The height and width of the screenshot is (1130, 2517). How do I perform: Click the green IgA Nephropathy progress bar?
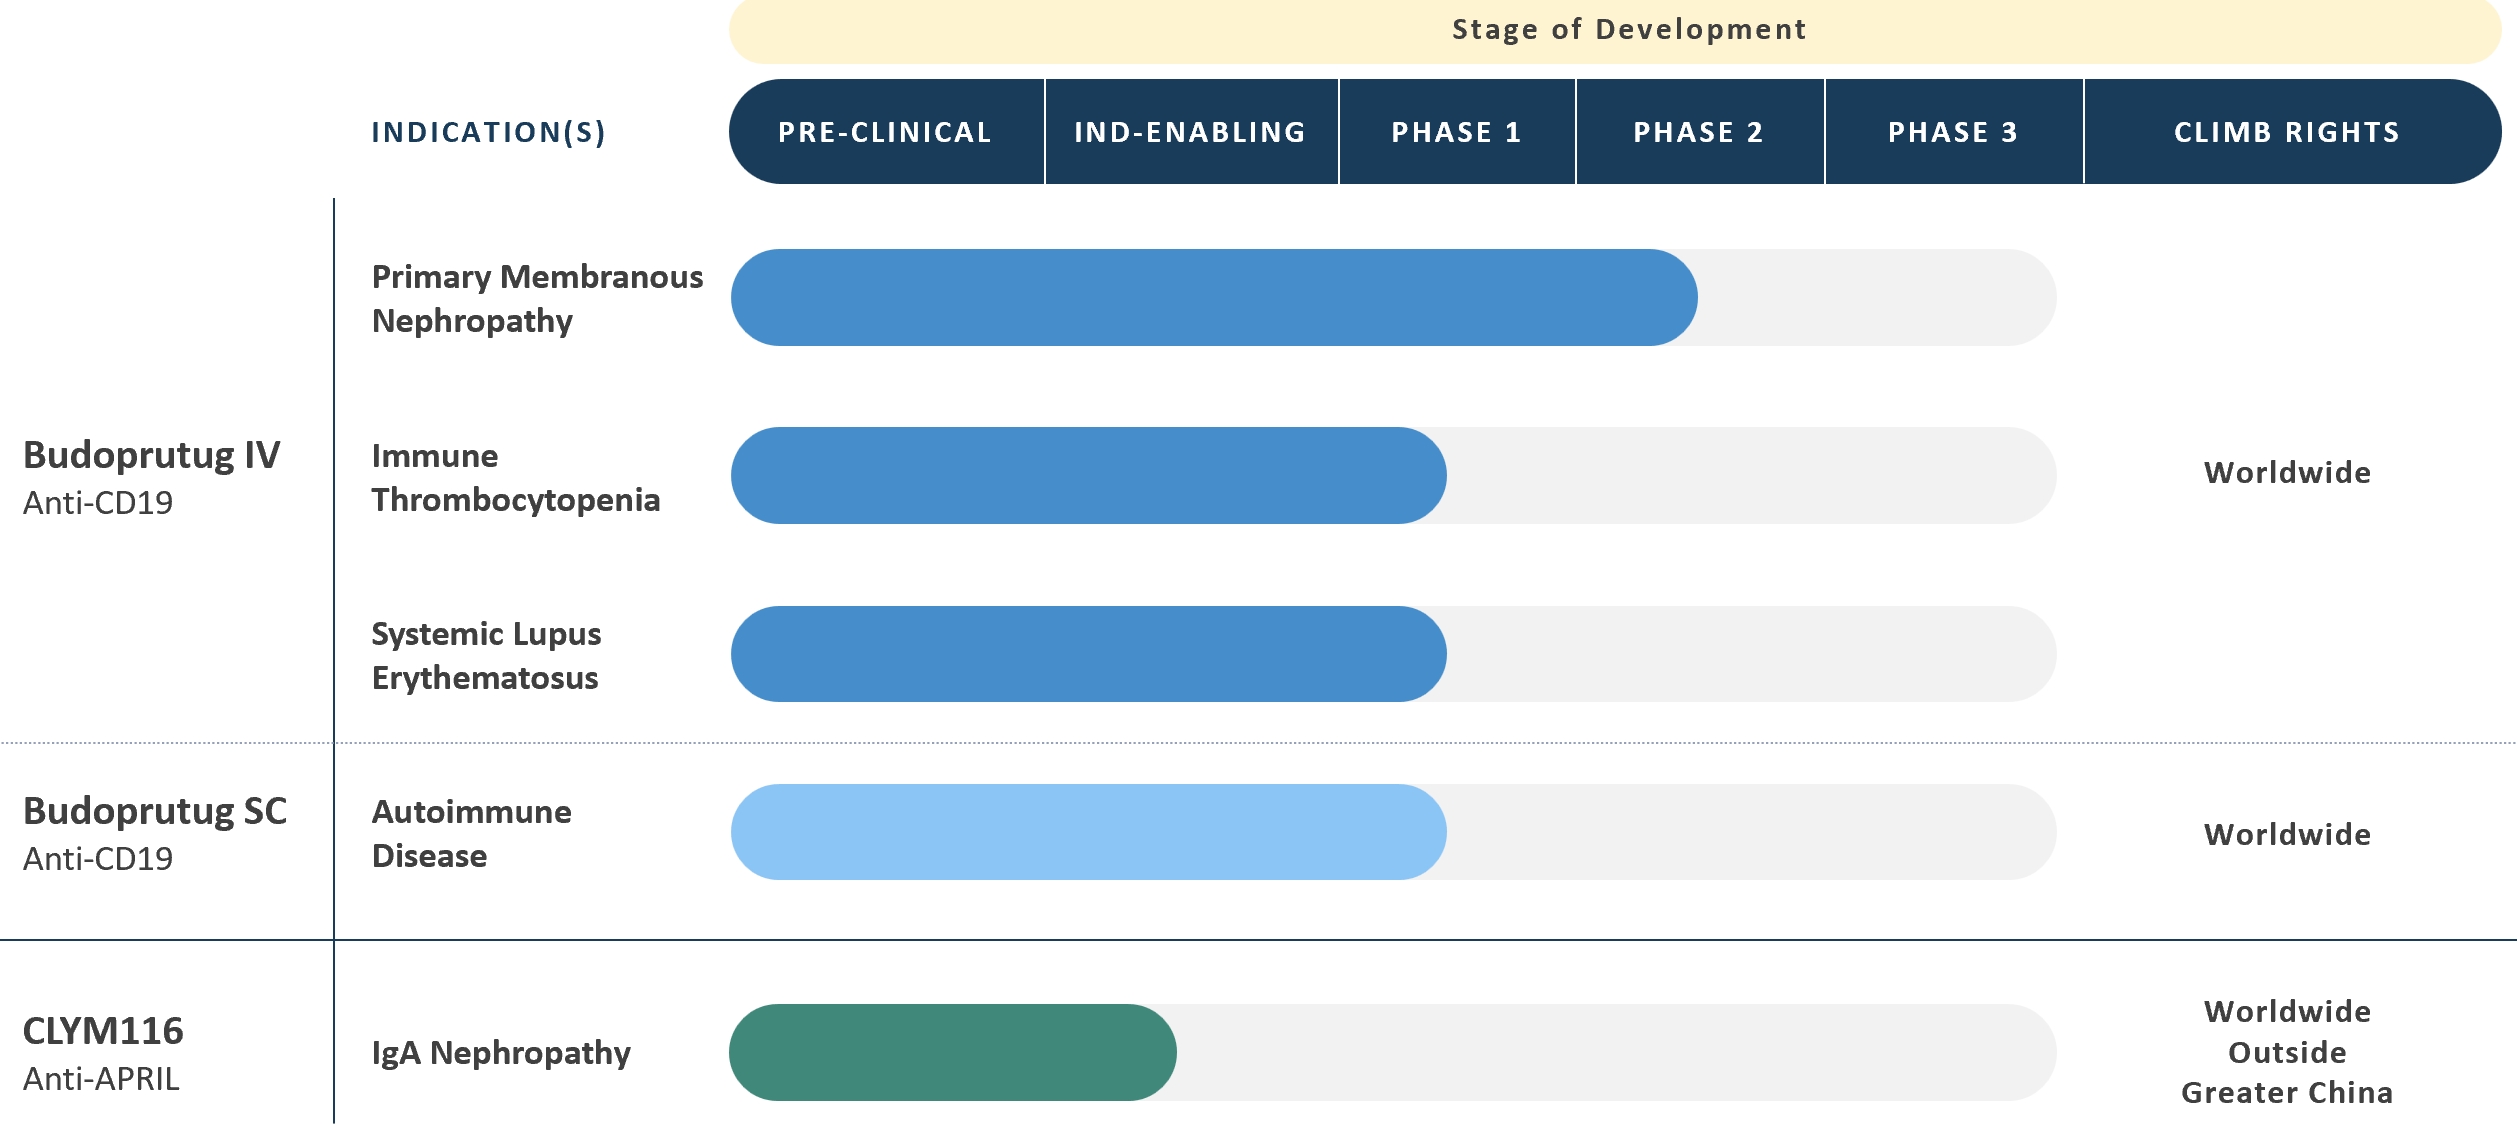coord(952,1052)
